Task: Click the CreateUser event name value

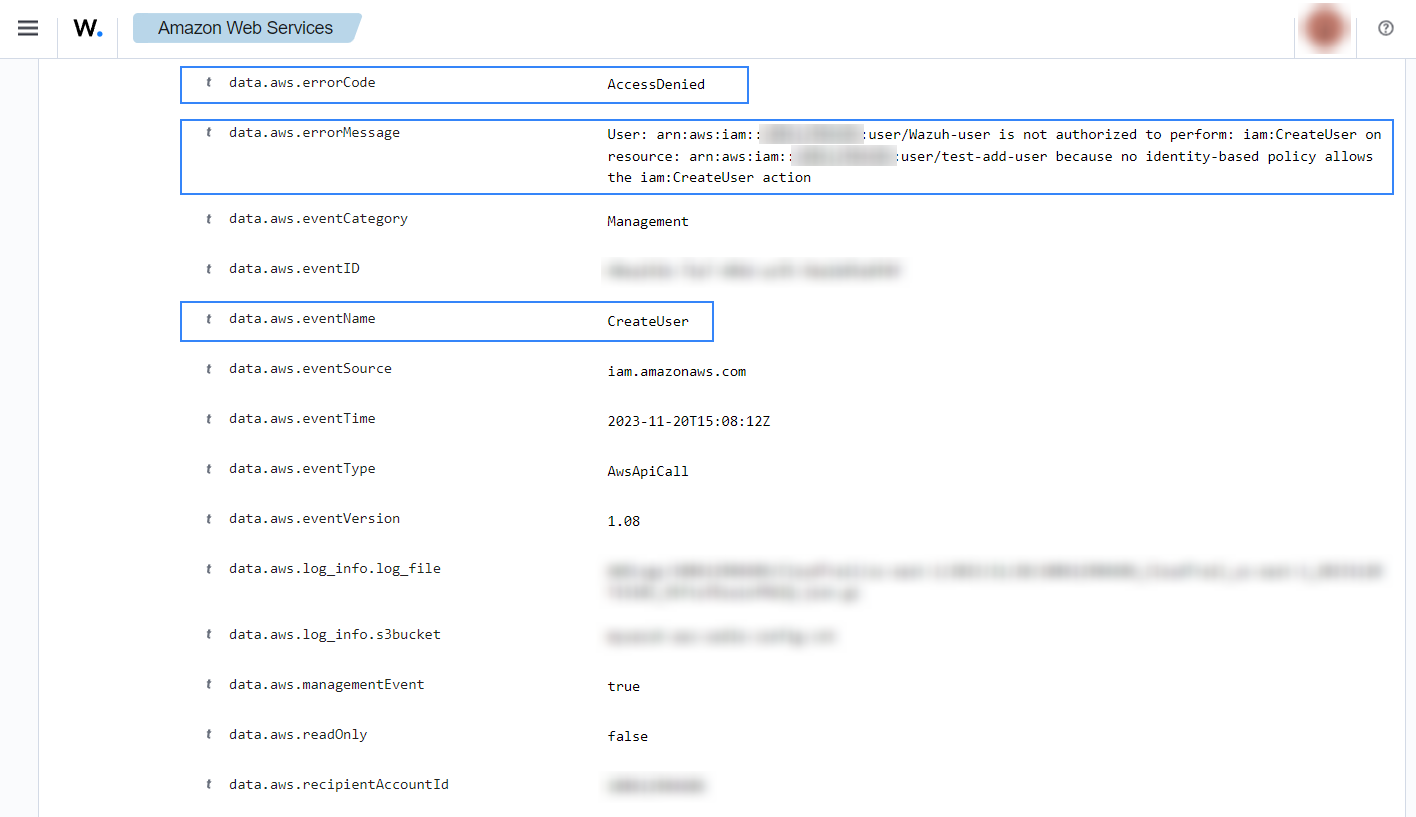Action: [x=648, y=322]
